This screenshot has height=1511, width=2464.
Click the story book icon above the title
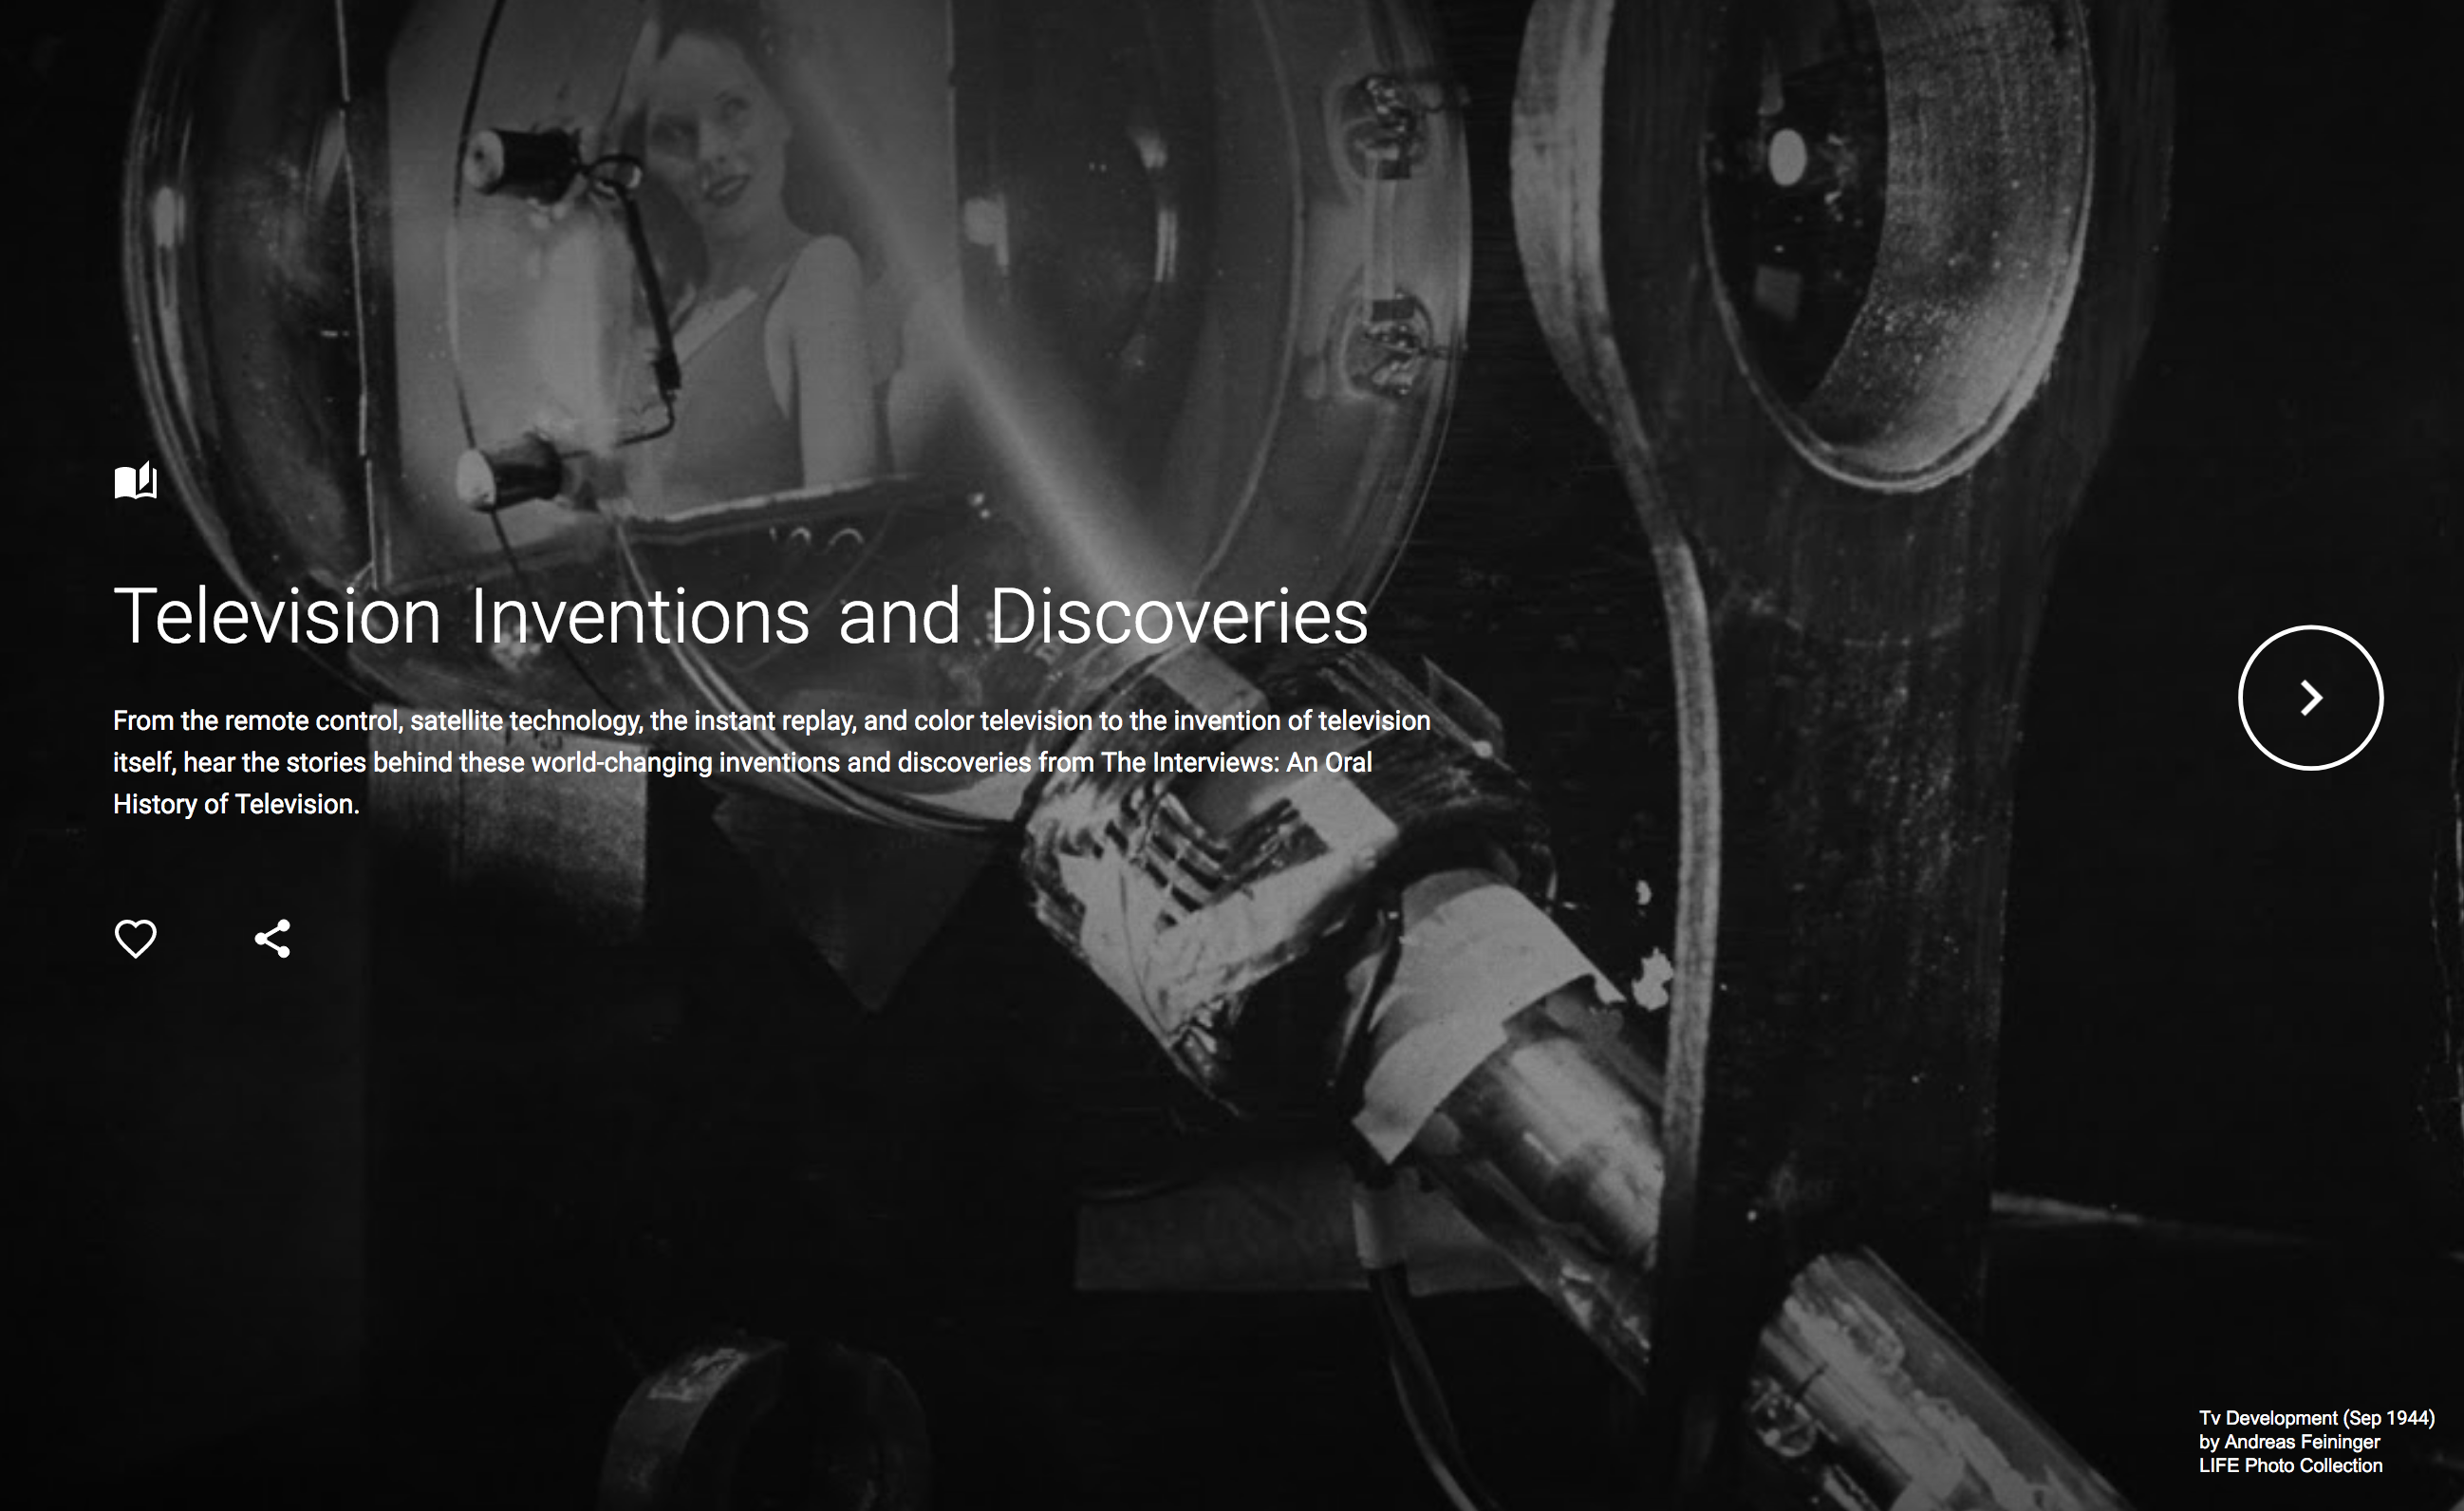(135, 480)
